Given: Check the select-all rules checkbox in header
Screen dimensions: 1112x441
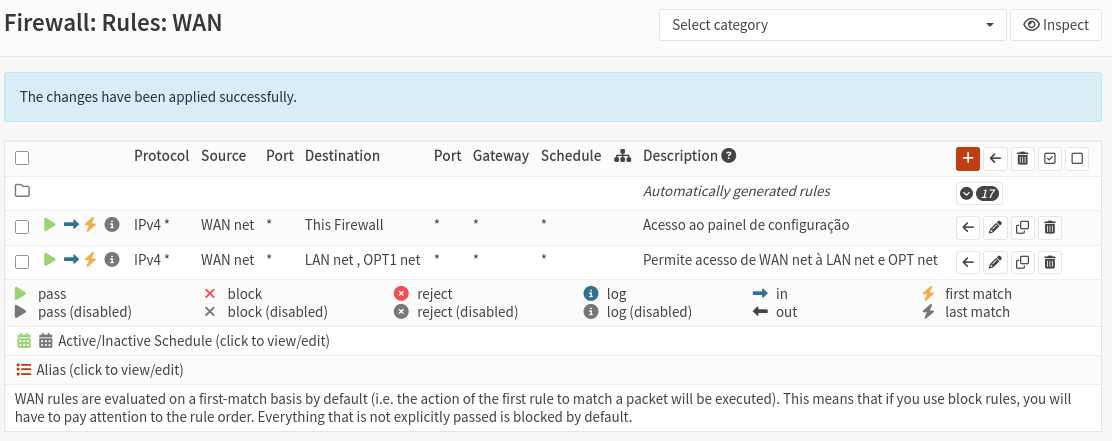Looking at the screenshot, I should pos(22,158).
